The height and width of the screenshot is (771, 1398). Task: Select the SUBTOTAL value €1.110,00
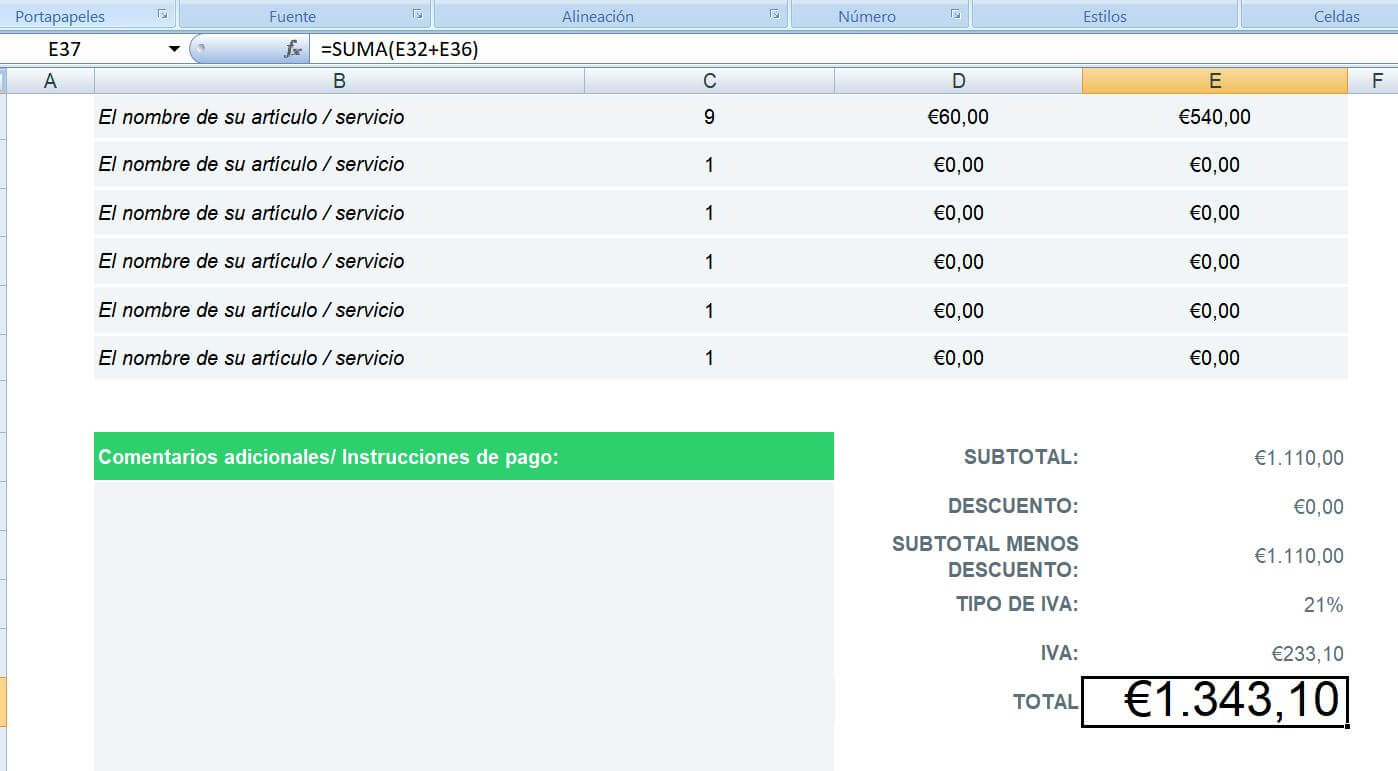[1299, 459]
